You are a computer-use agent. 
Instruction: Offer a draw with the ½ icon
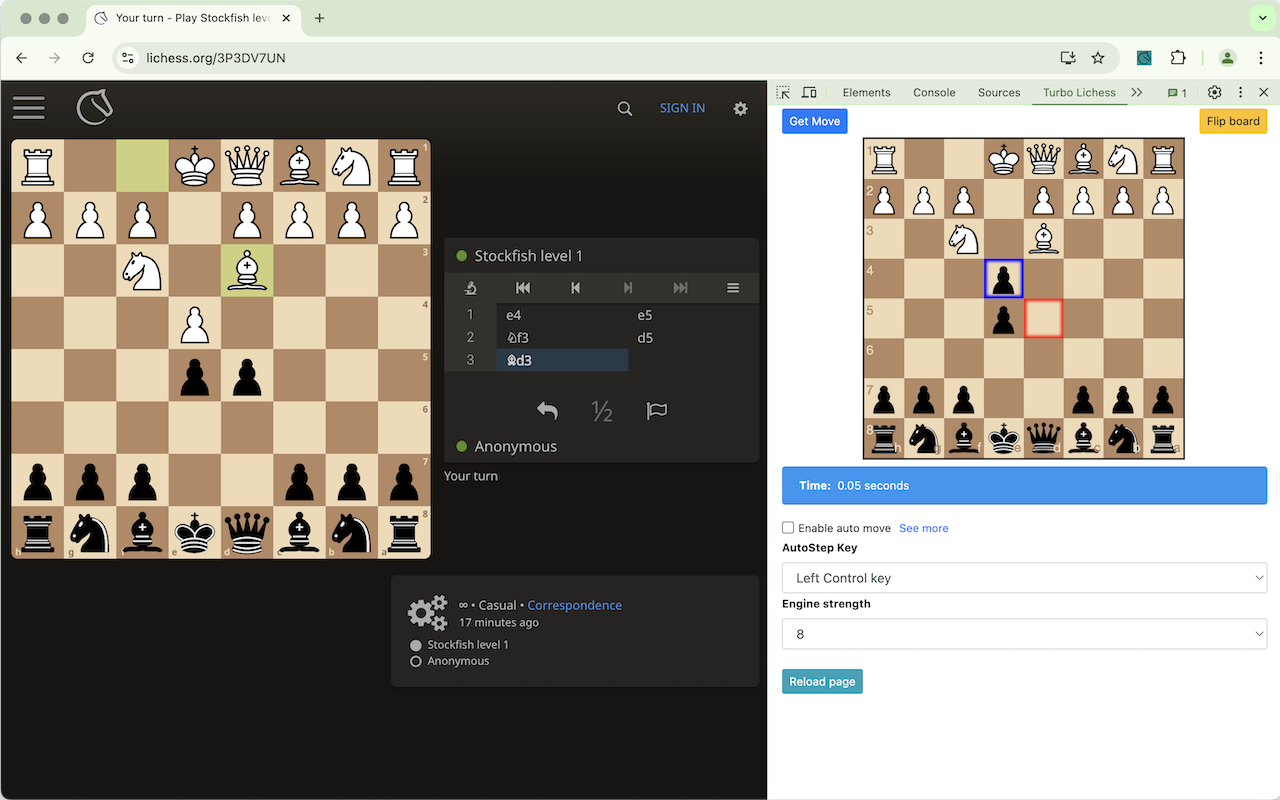coord(602,410)
